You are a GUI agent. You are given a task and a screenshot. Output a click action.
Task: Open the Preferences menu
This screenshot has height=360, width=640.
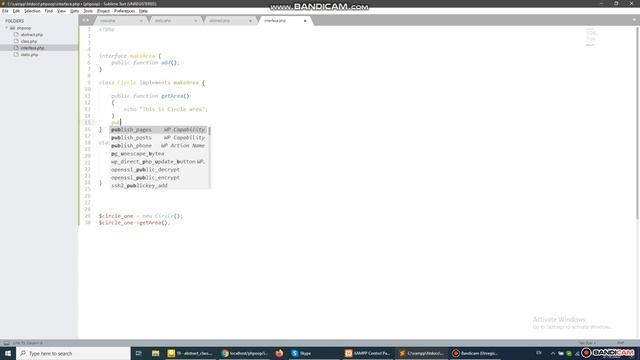coord(124,11)
